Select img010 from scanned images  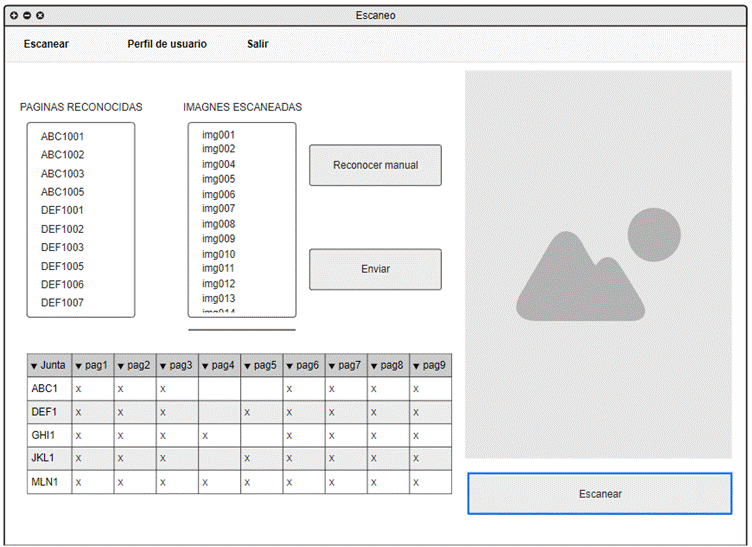point(218,254)
